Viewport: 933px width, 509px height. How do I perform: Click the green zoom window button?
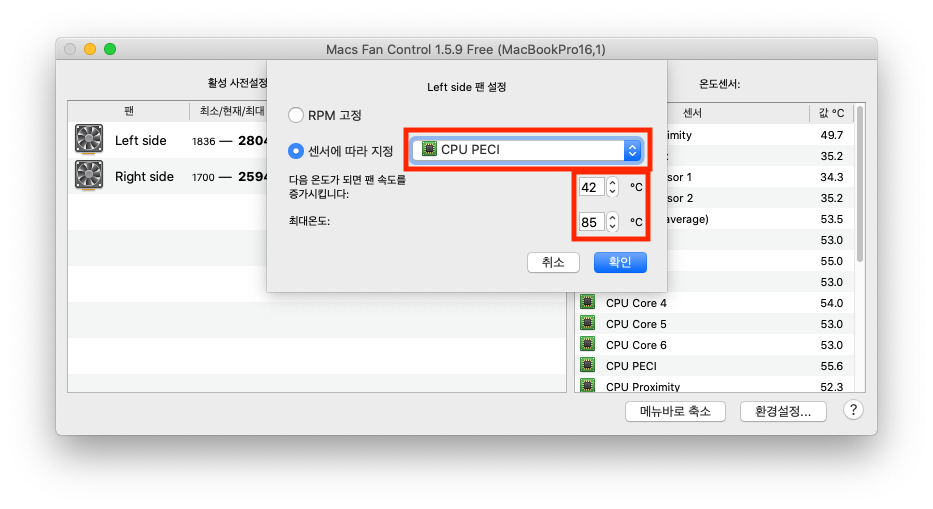[x=110, y=49]
